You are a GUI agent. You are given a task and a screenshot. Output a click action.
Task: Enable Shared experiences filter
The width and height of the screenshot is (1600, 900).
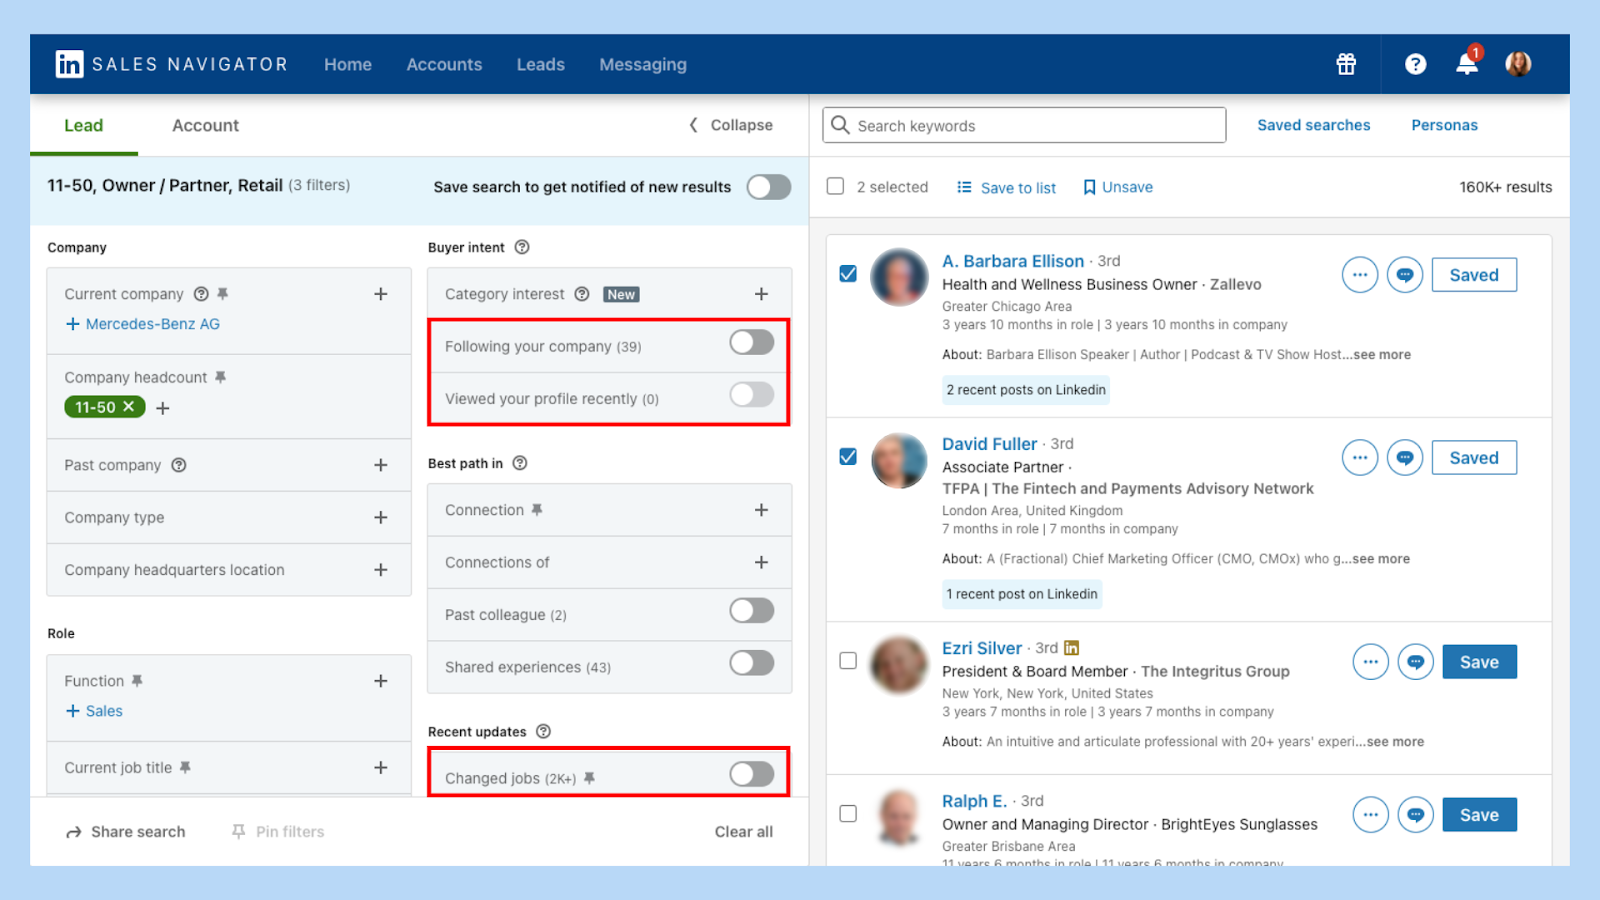coord(752,662)
